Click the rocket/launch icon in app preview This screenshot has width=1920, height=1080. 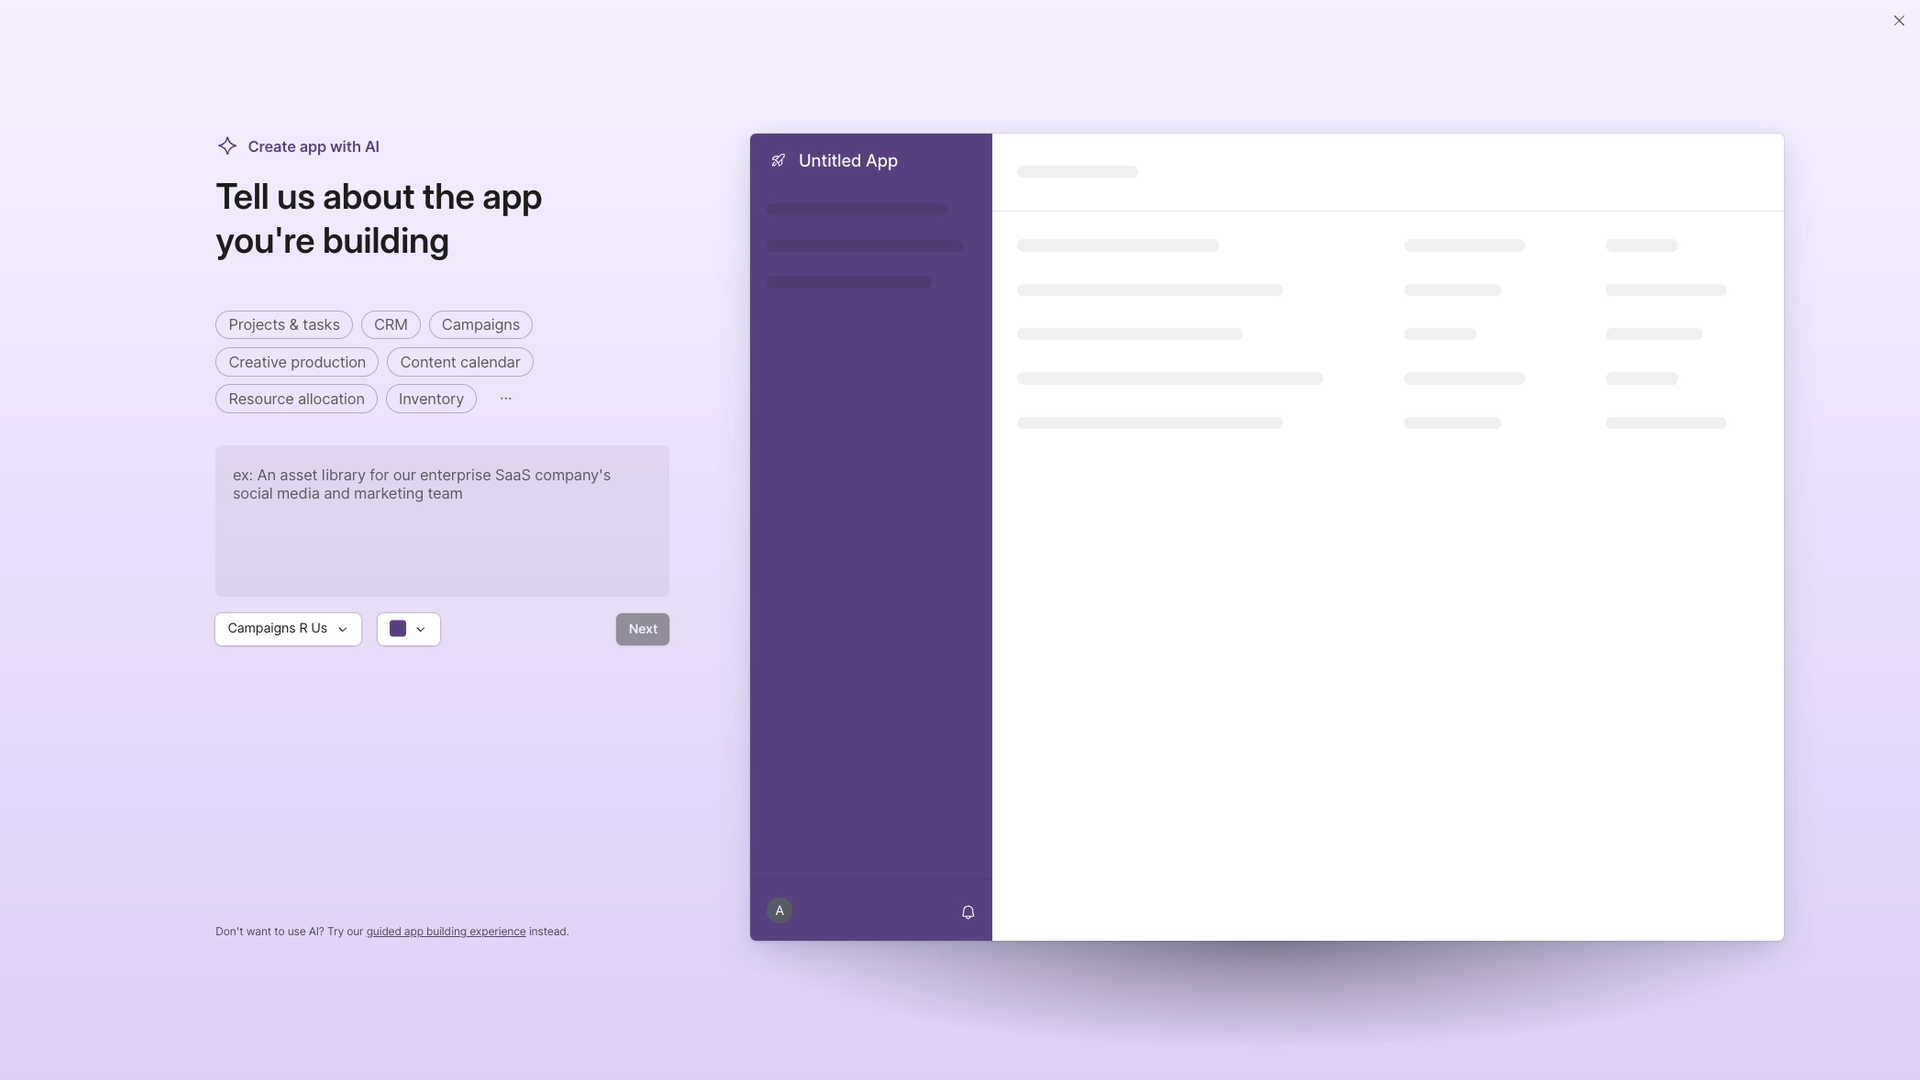[778, 160]
